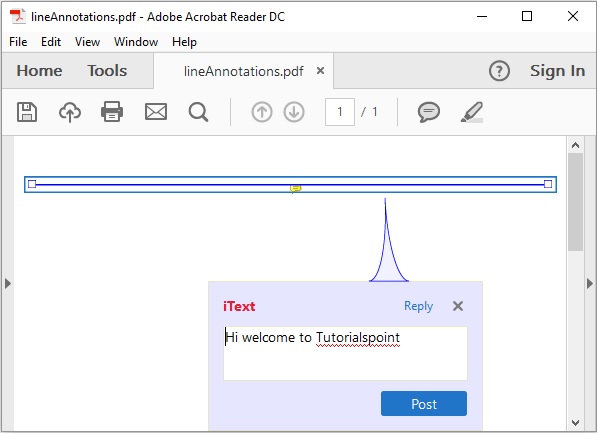Click the misspelled word Tutorialspoint
This screenshot has height=434, width=598.
point(358,338)
